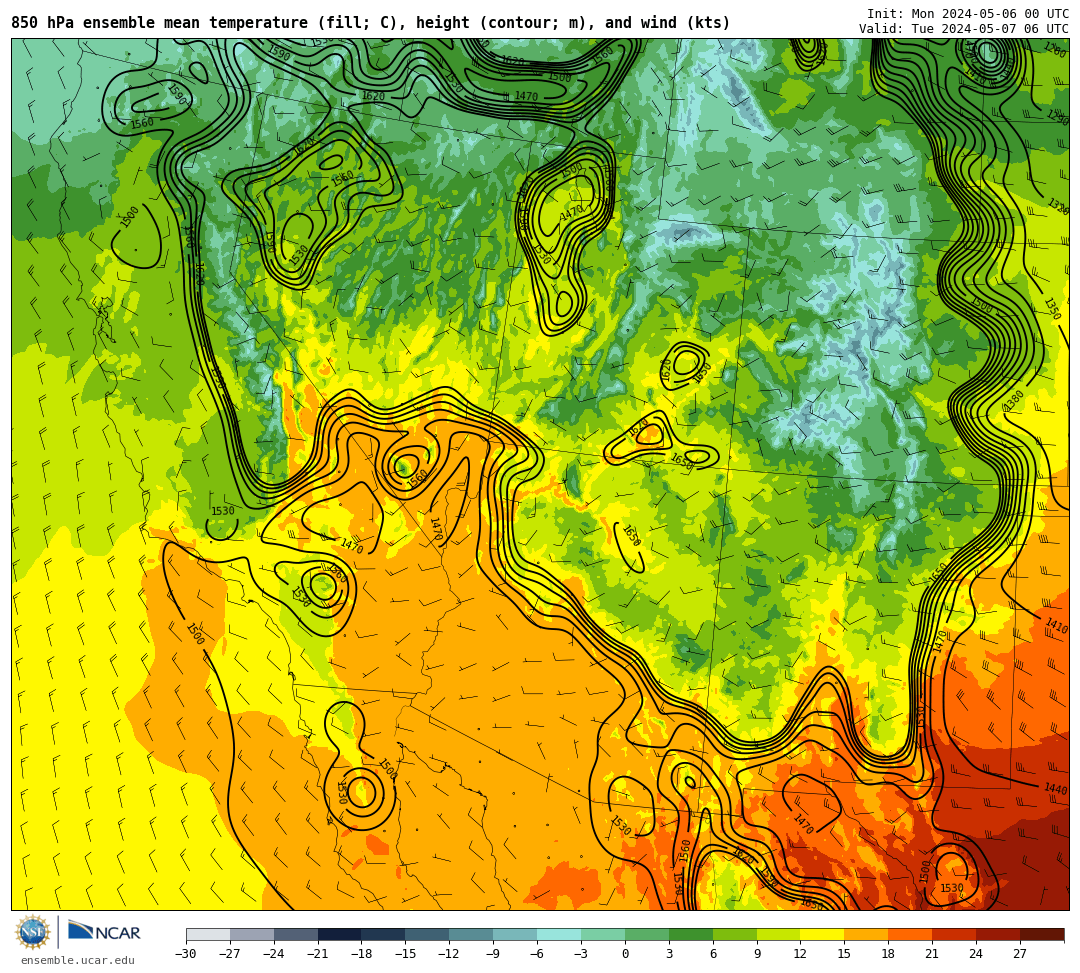Click the -9 colorbar tick label
This screenshot has width=1080, height=973.
click(493, 954)
